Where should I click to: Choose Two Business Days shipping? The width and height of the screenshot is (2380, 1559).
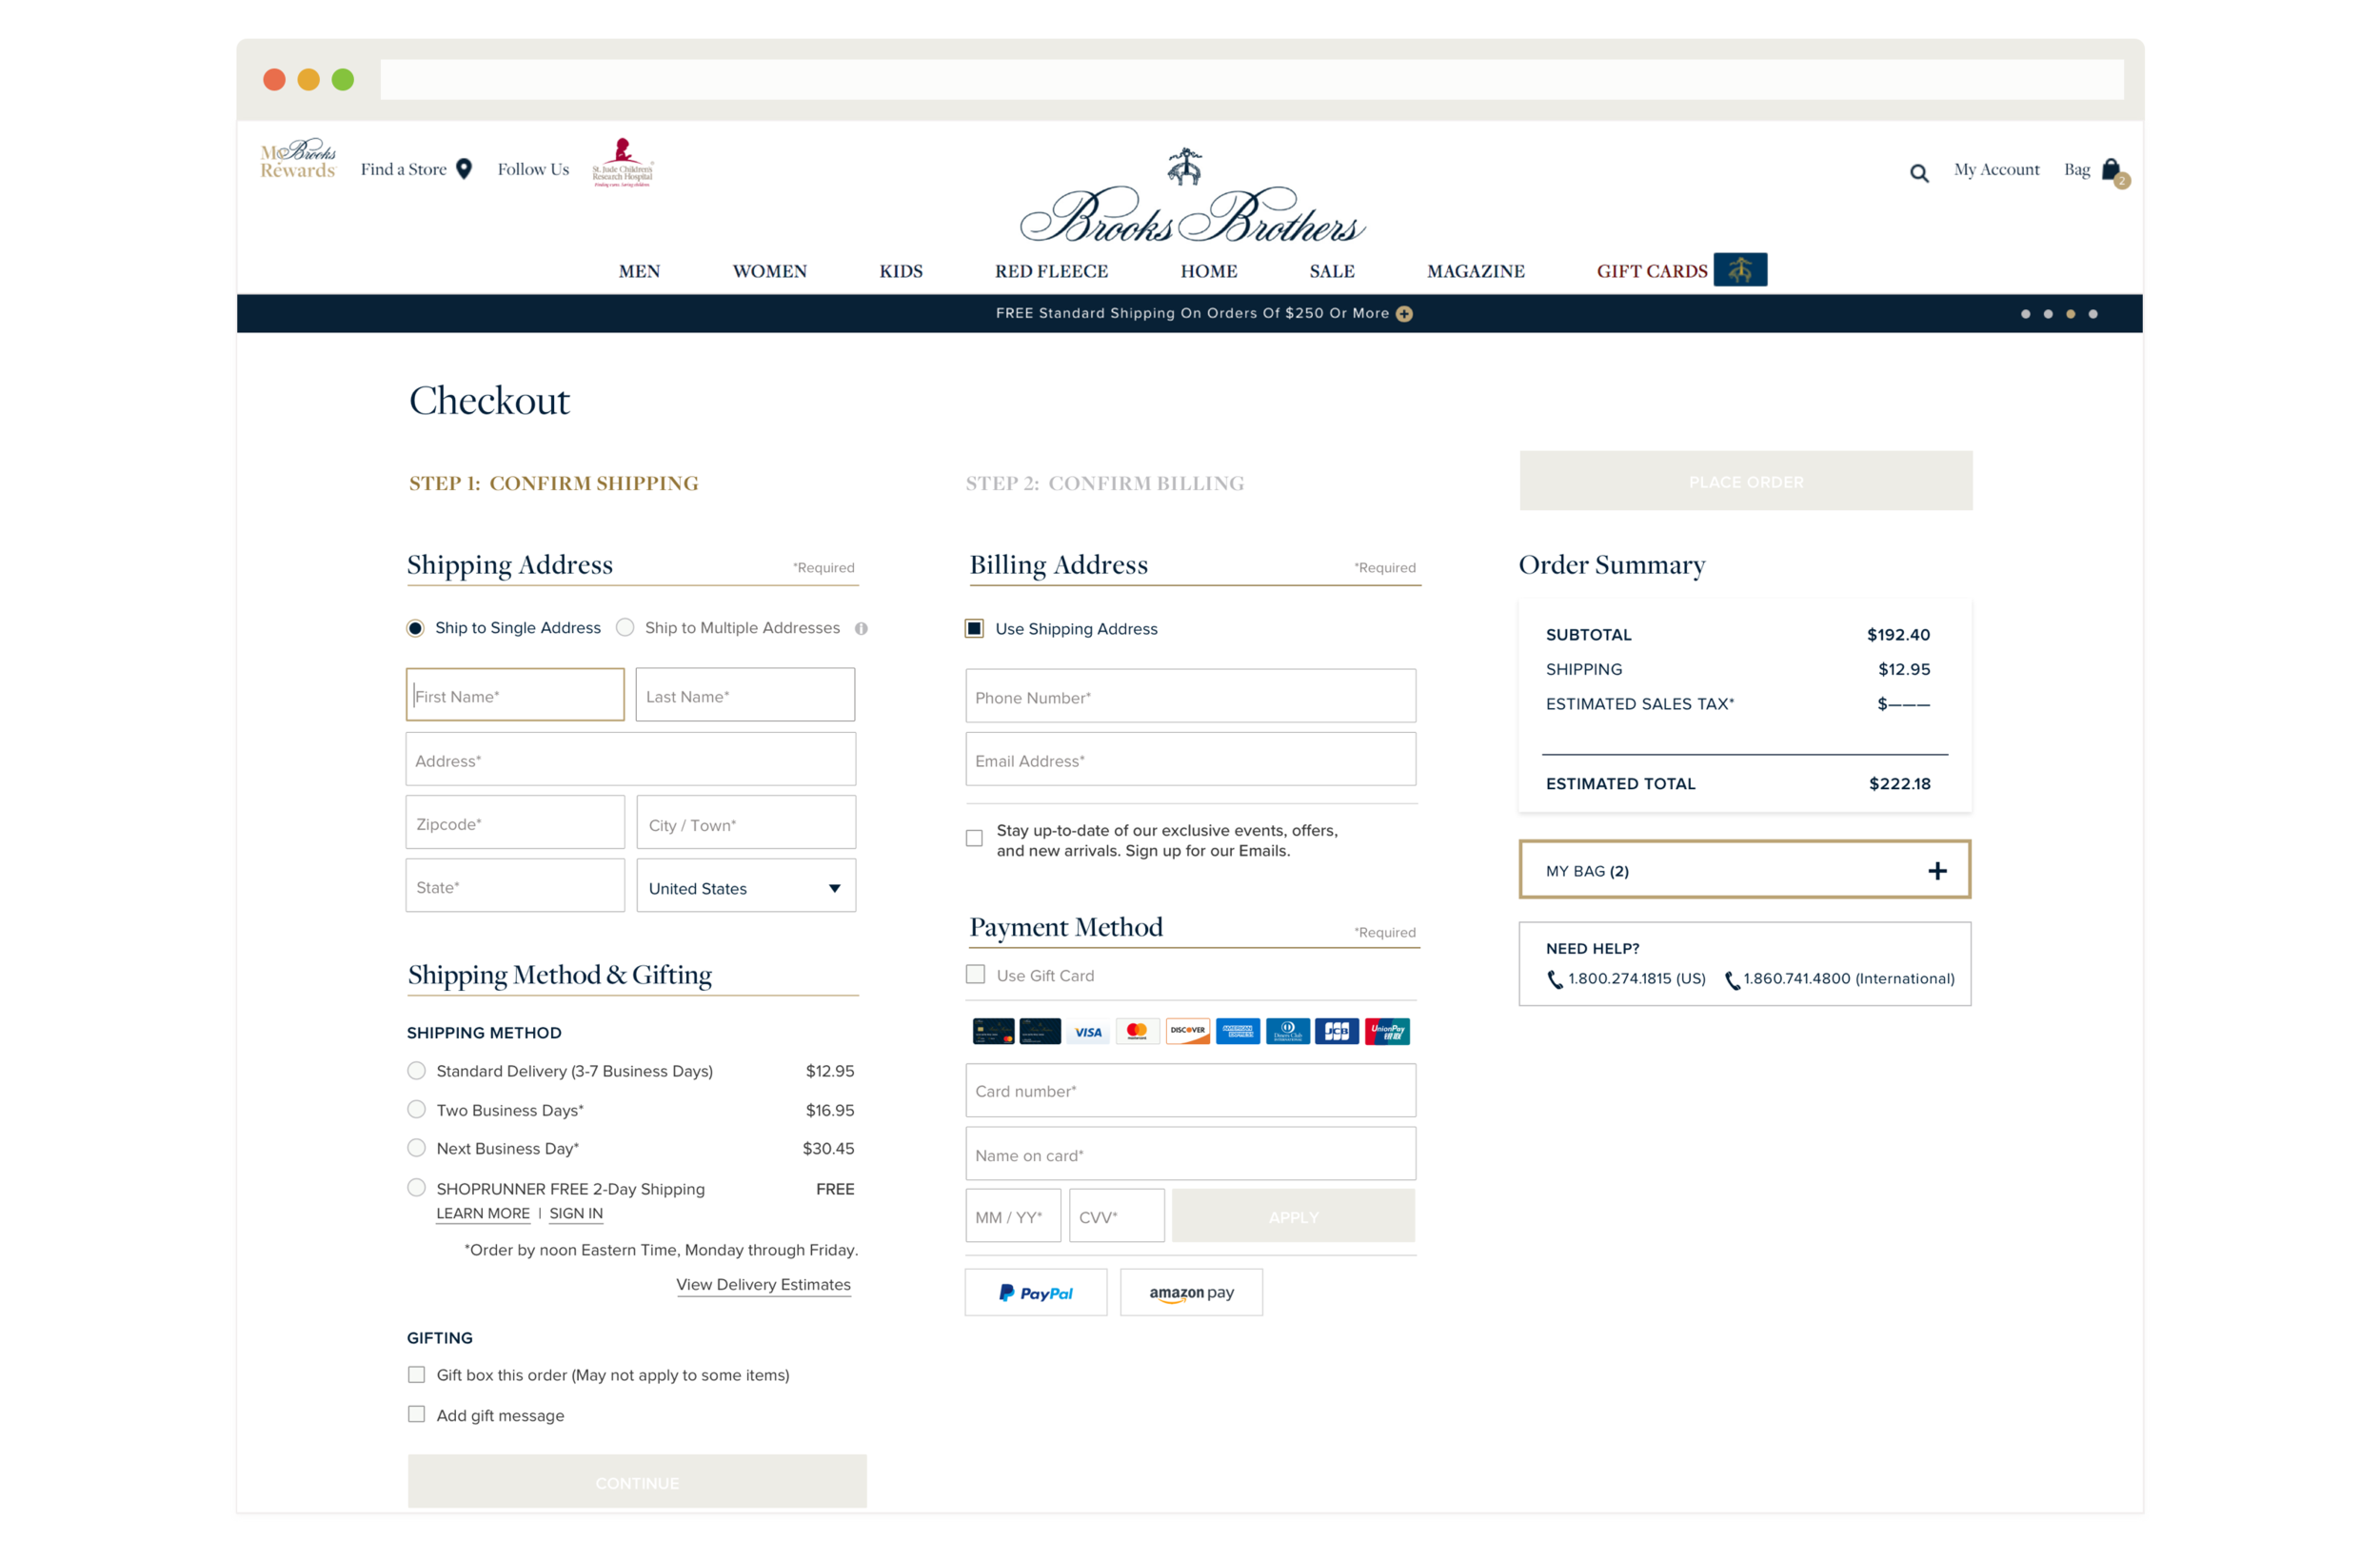click(417, 1110)
